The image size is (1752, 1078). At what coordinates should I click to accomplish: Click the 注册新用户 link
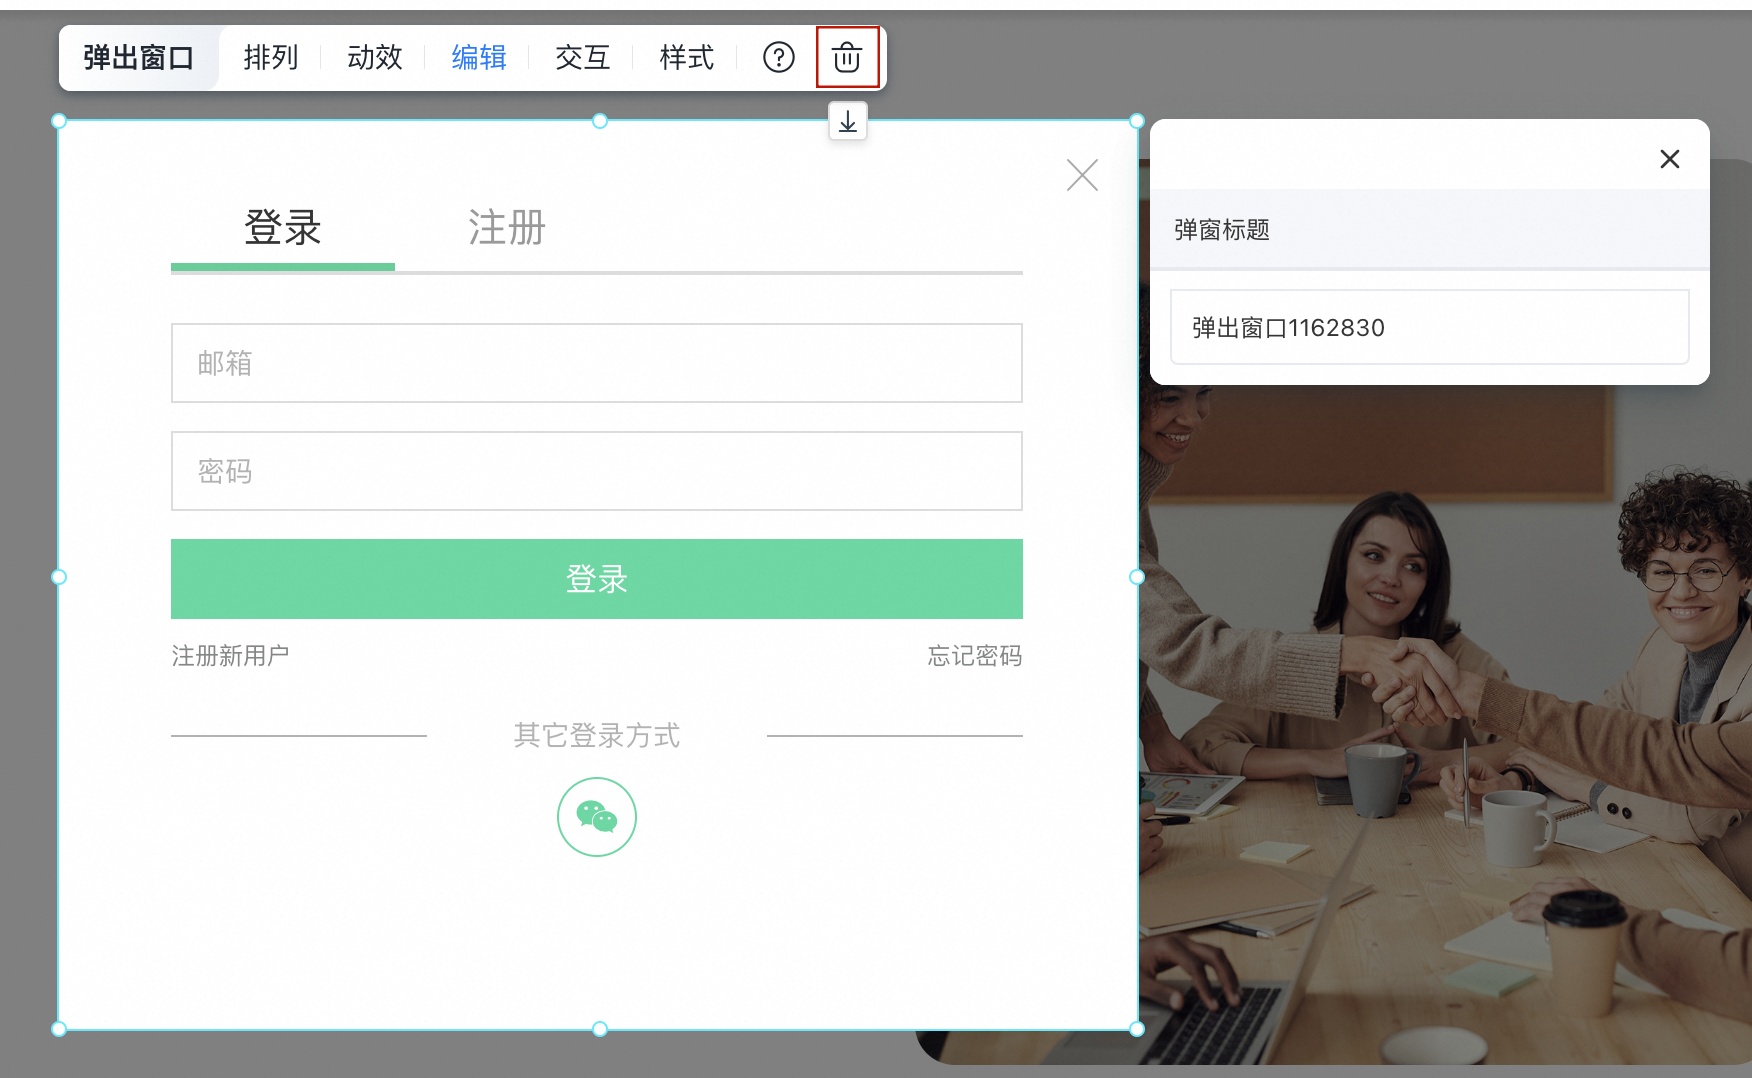[x=230, y=655]
